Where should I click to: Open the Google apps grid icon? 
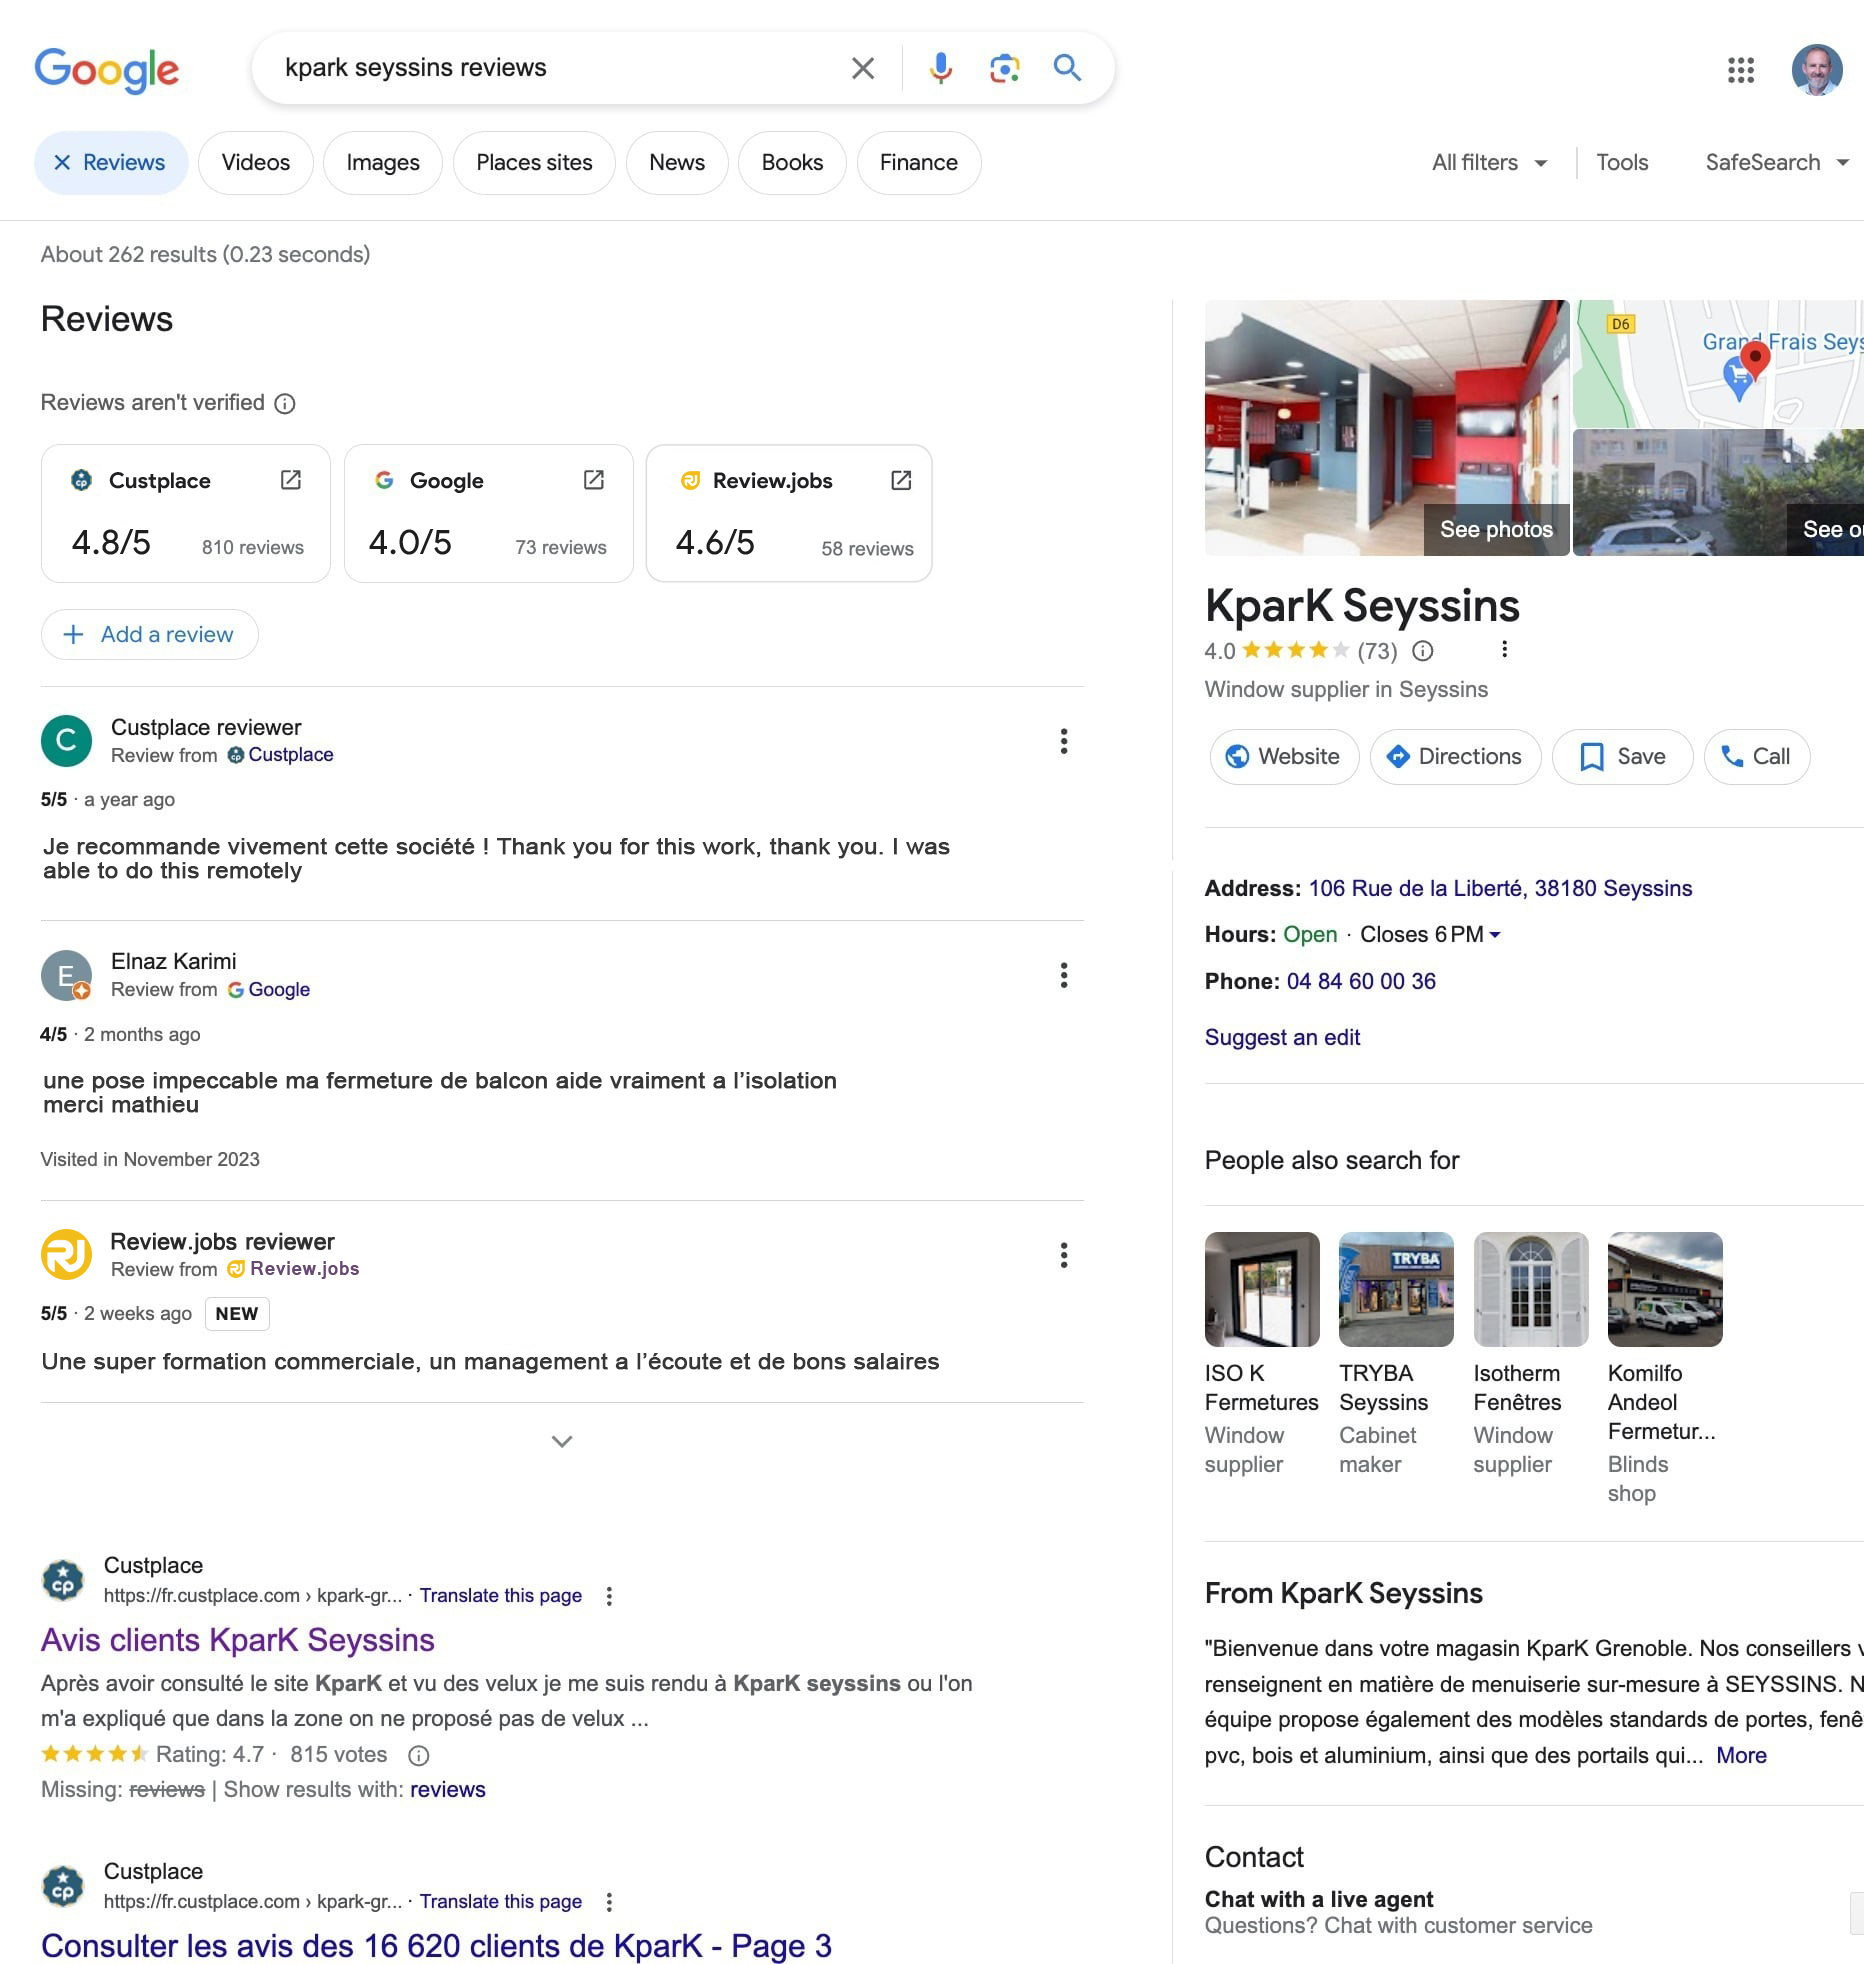(x=1739, y=71)
